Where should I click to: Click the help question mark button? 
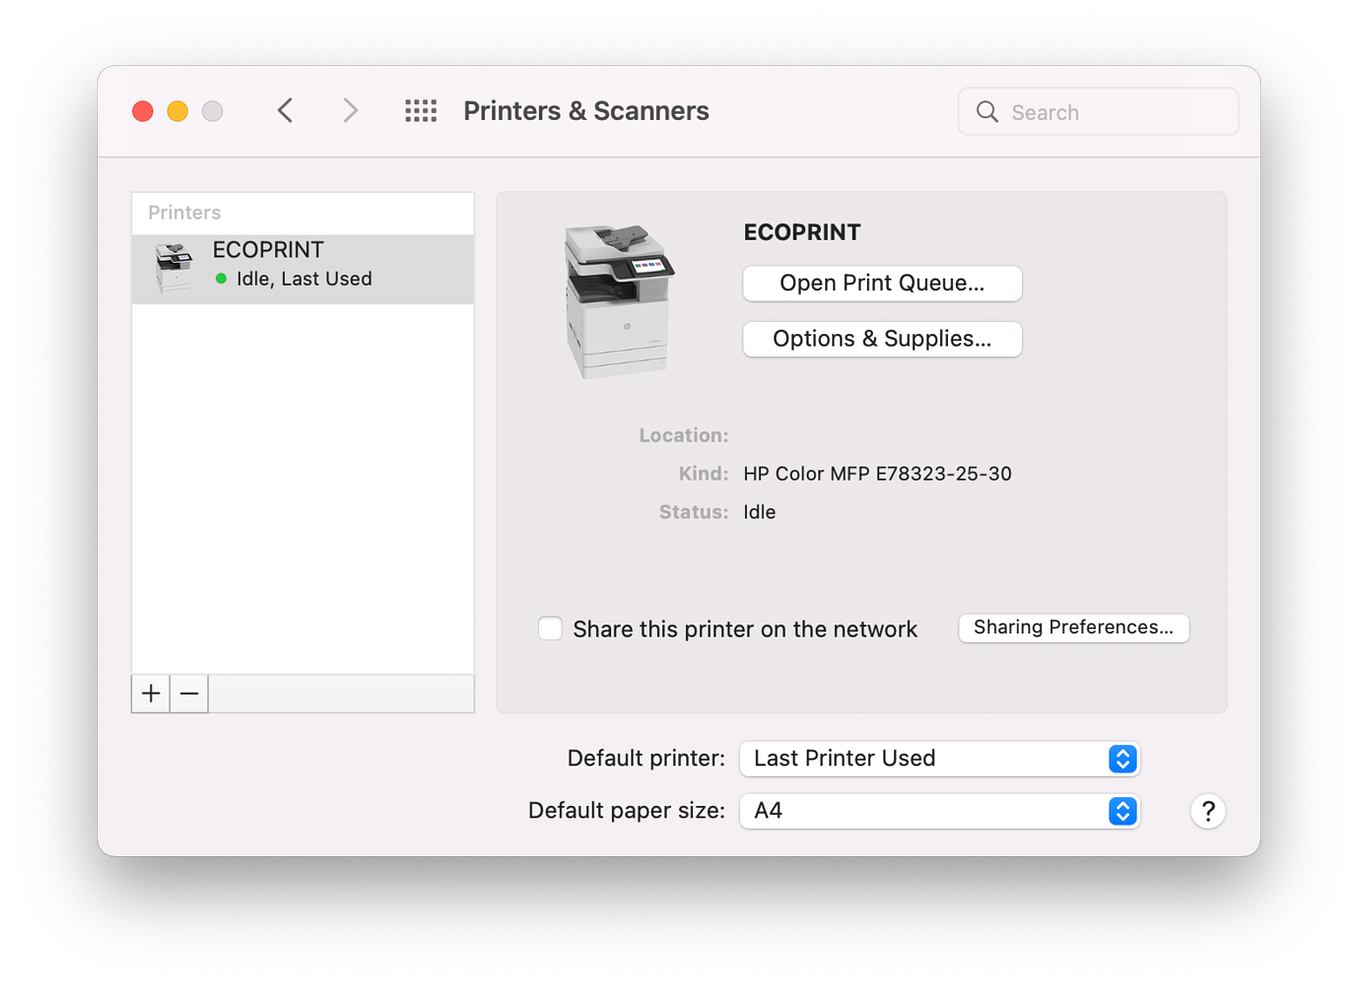pyautogui.click(x=1208, y=811)
